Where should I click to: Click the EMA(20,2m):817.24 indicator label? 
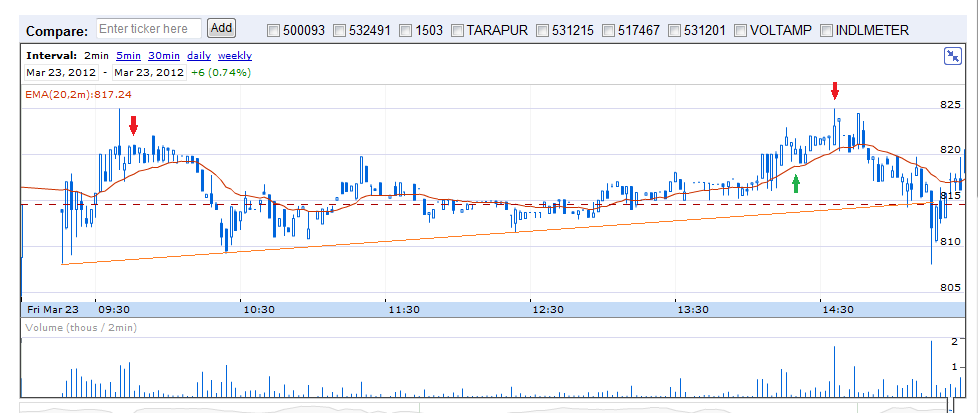coord(78,95)
